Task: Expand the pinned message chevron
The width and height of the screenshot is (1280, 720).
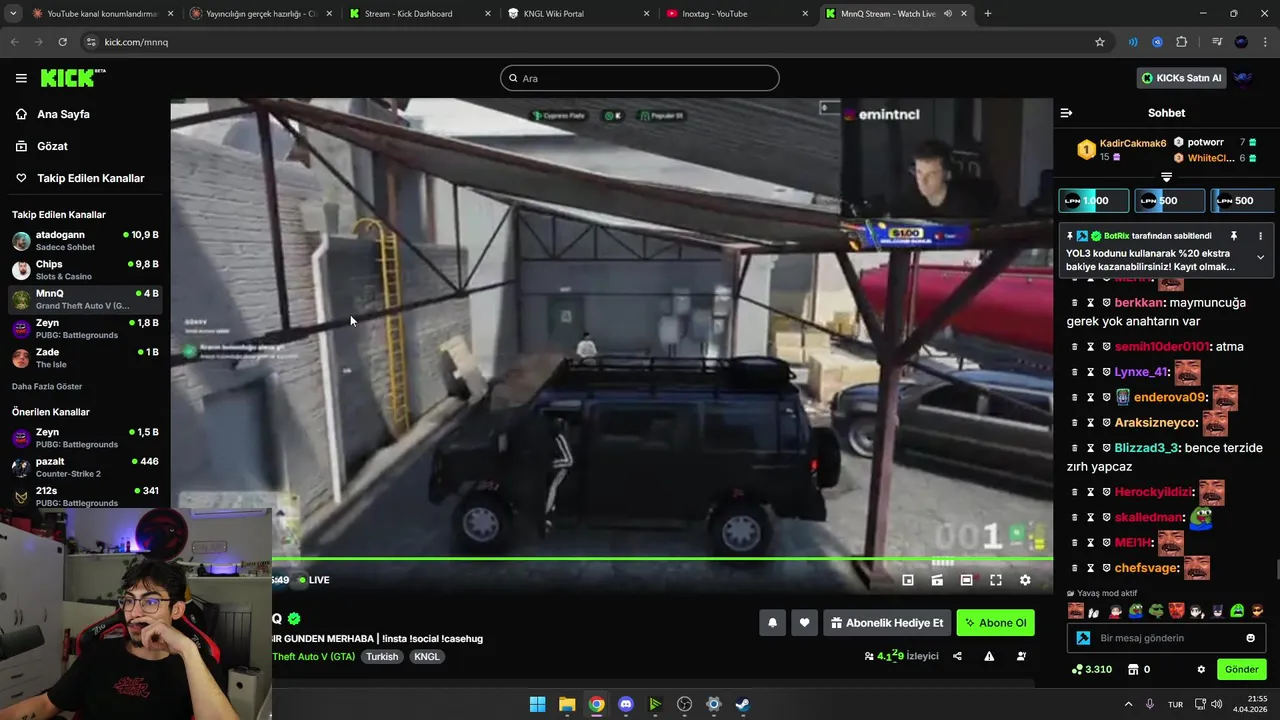Action: click(1260, 257)
